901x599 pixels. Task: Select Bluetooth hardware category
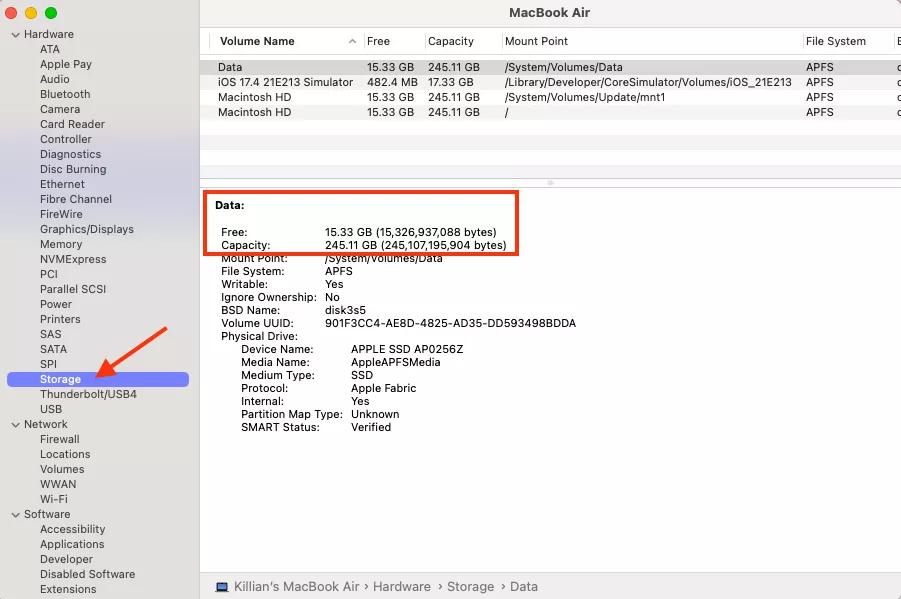[65, 94]
